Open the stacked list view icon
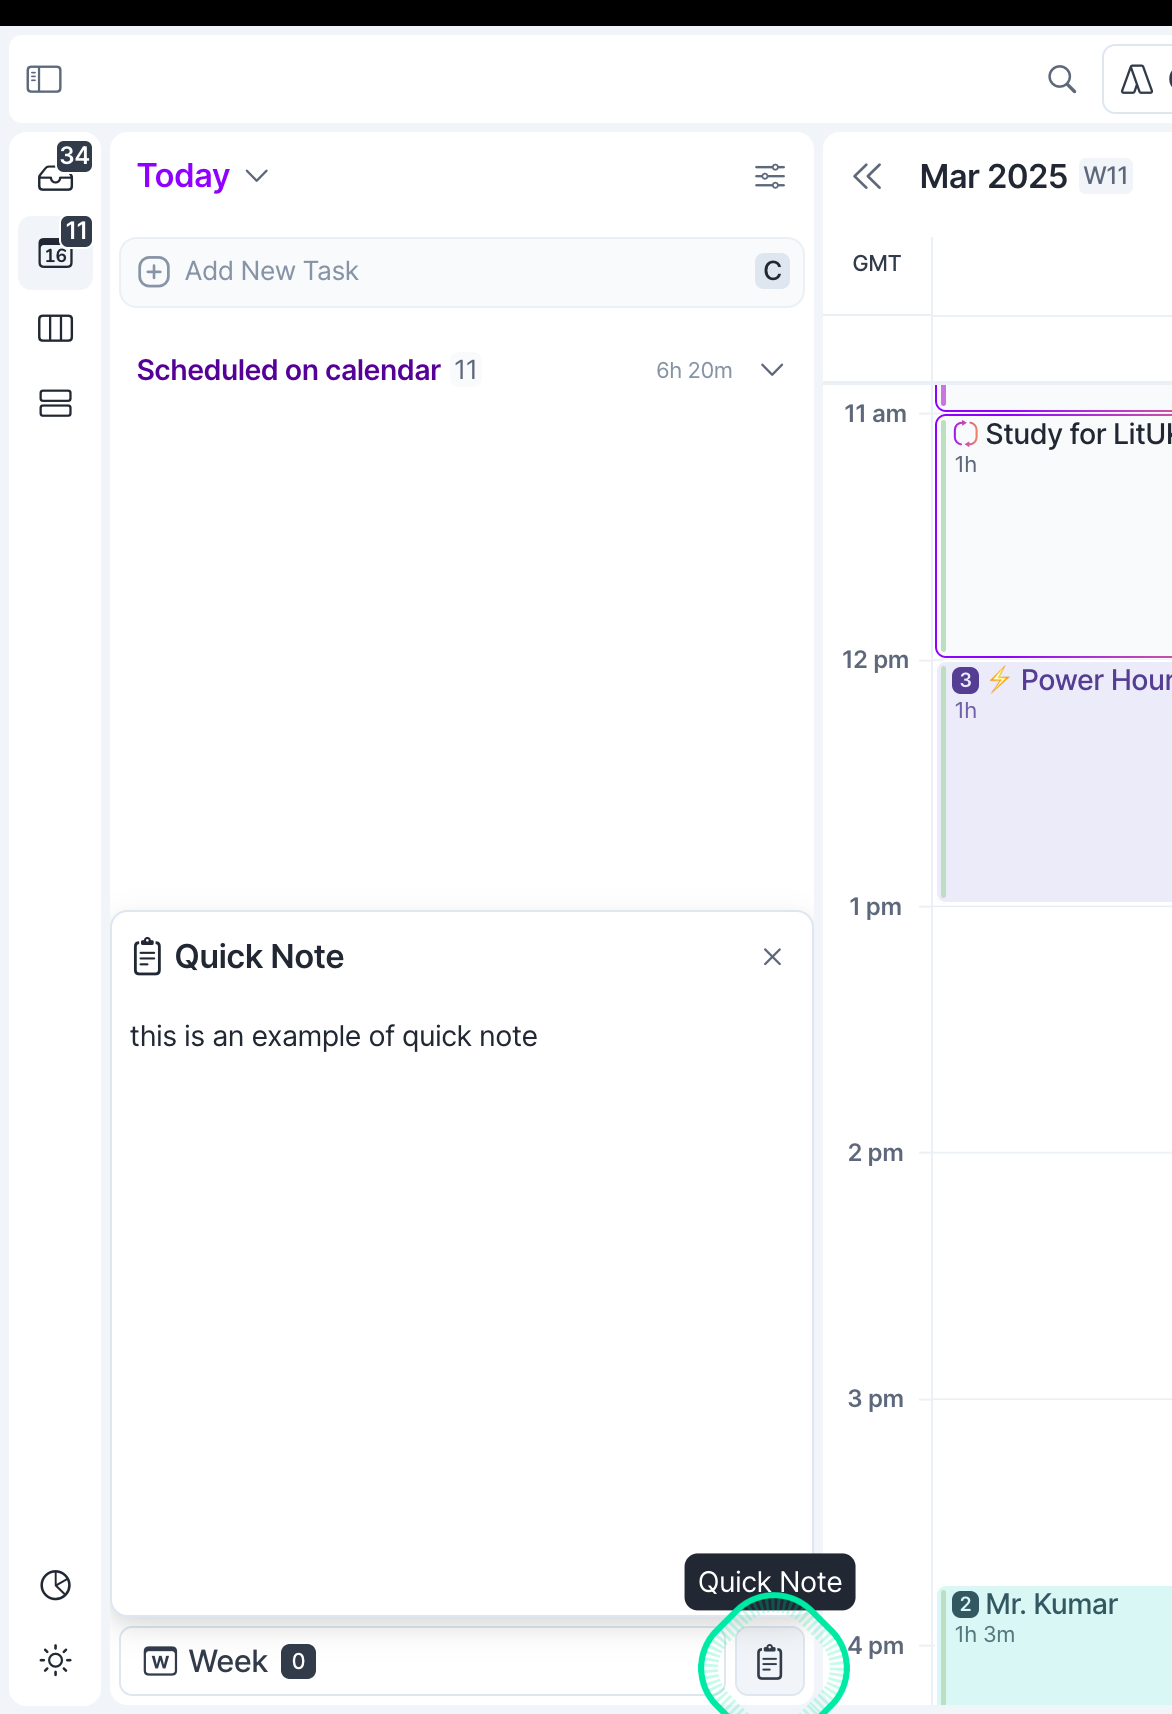The height and width of the screenshot is (1714, 1172). pyautogui.click(x=56, y=403)
